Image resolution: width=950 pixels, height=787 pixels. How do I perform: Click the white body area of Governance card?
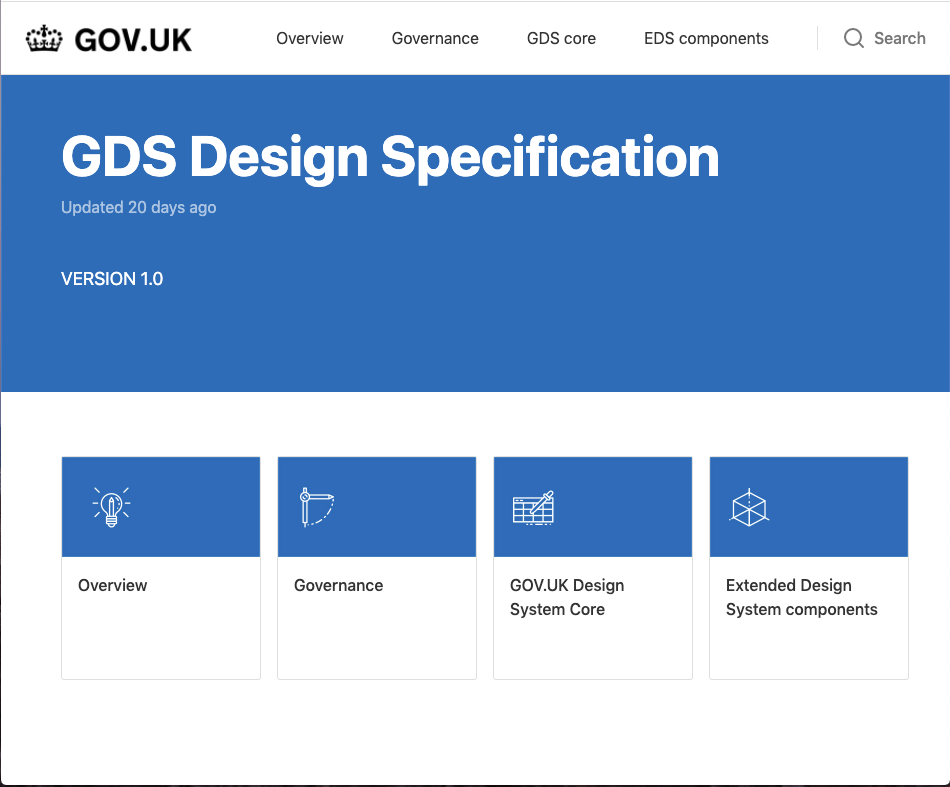[x=376, y=640]
